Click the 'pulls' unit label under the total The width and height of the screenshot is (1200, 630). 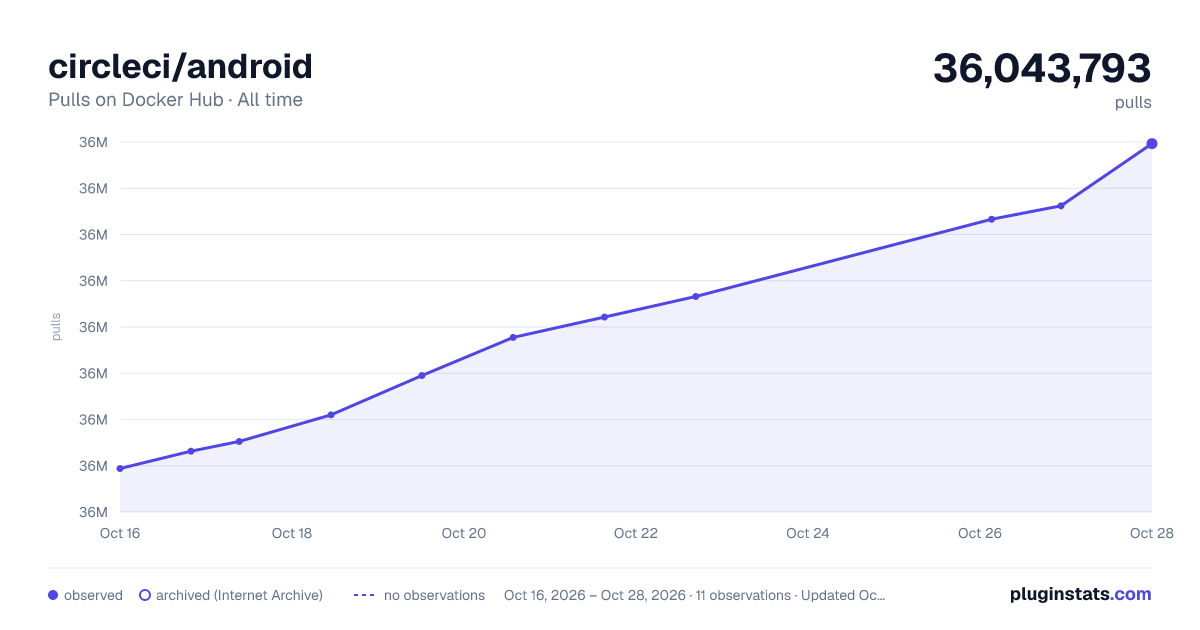tap(1134, 102)
